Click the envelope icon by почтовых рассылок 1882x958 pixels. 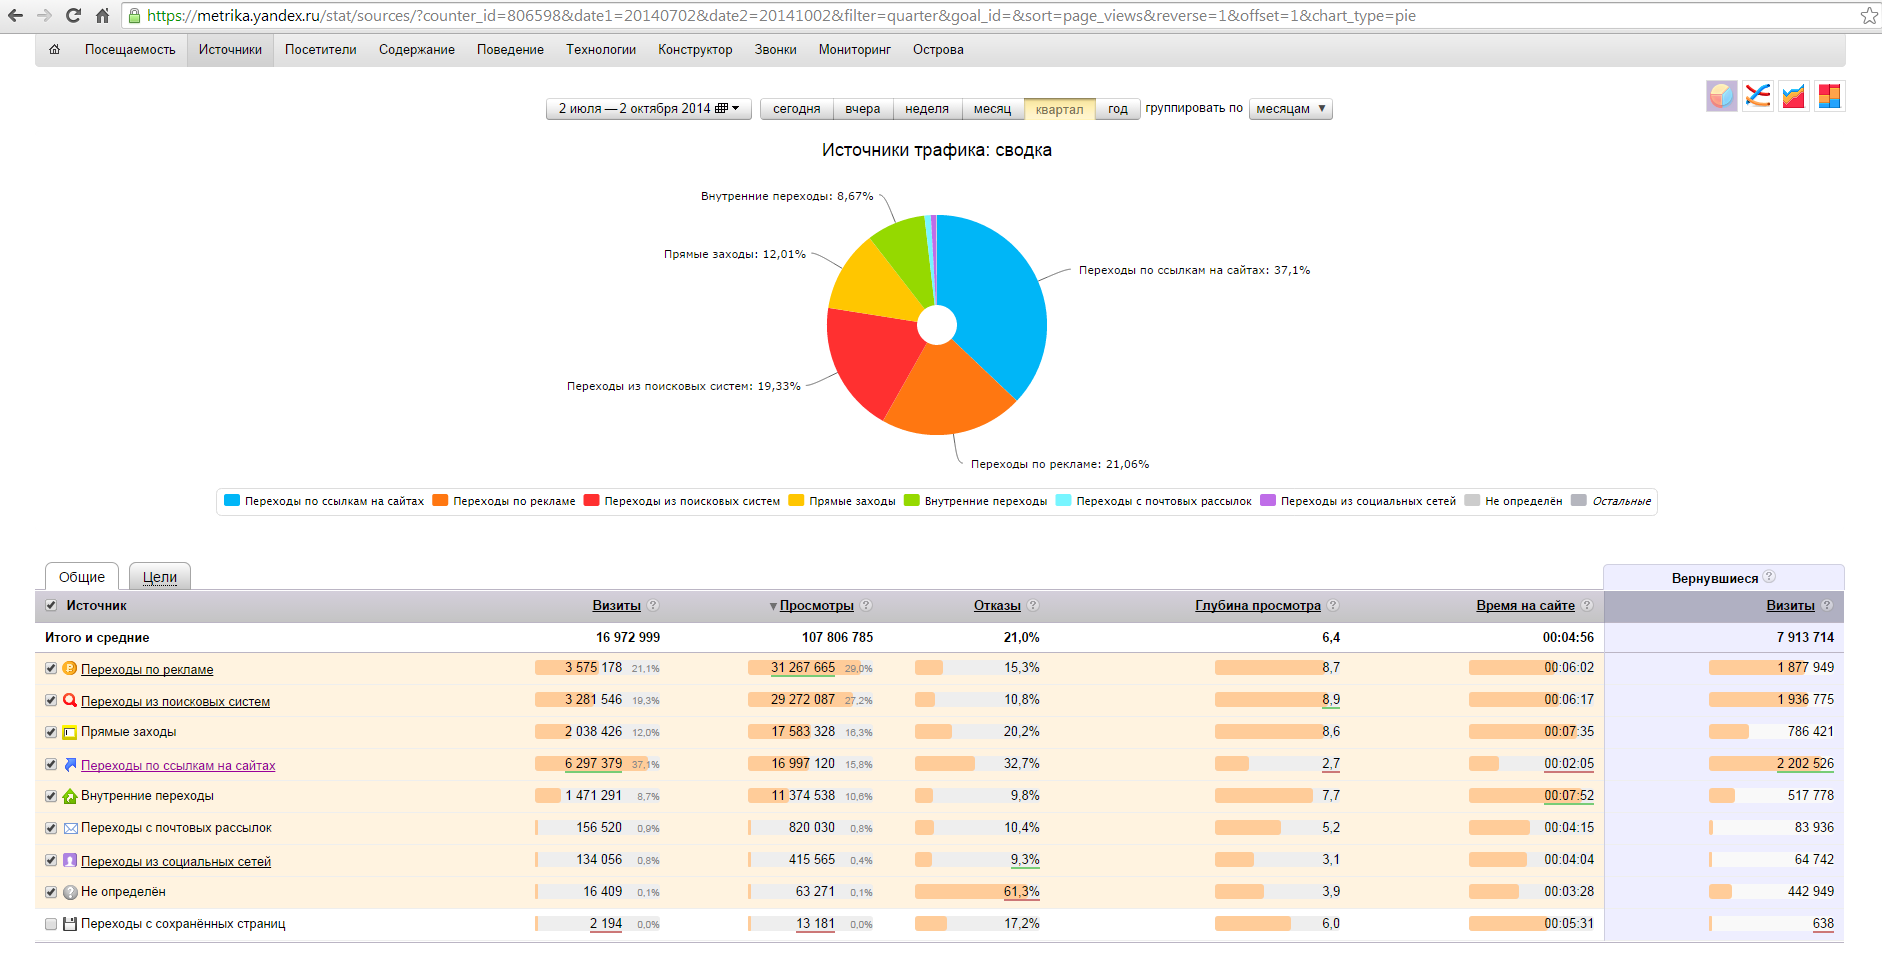click(70, 828)
